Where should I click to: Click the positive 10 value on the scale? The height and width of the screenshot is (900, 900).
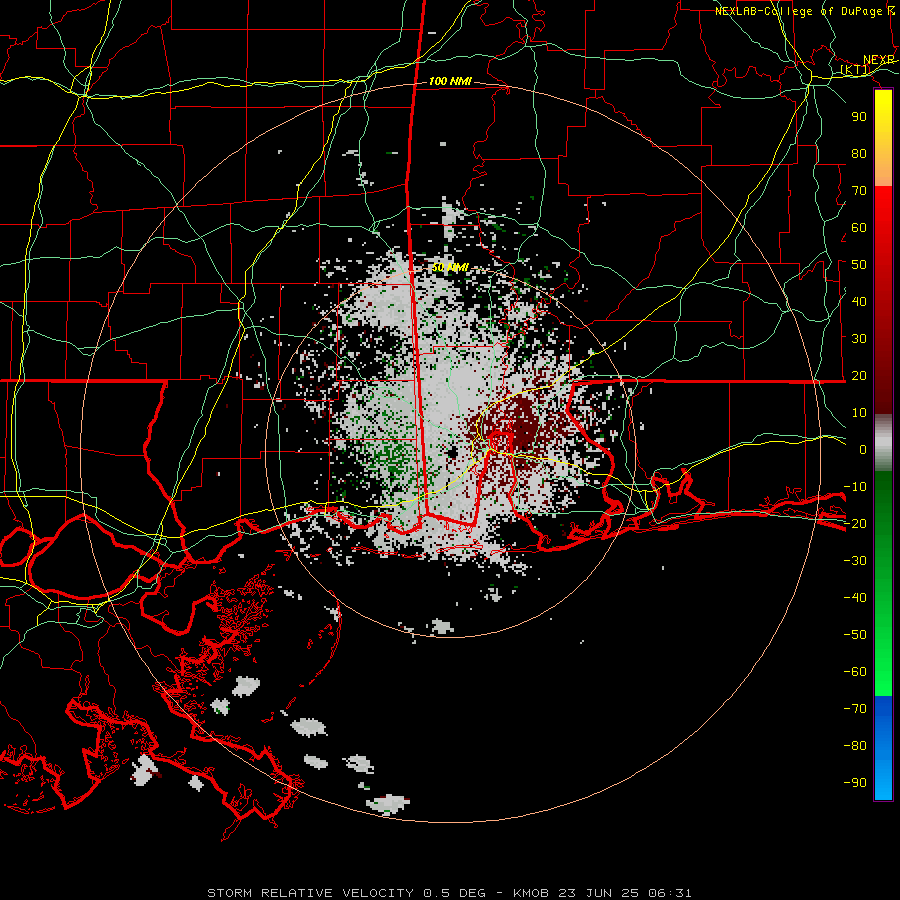tap(859, 413)
